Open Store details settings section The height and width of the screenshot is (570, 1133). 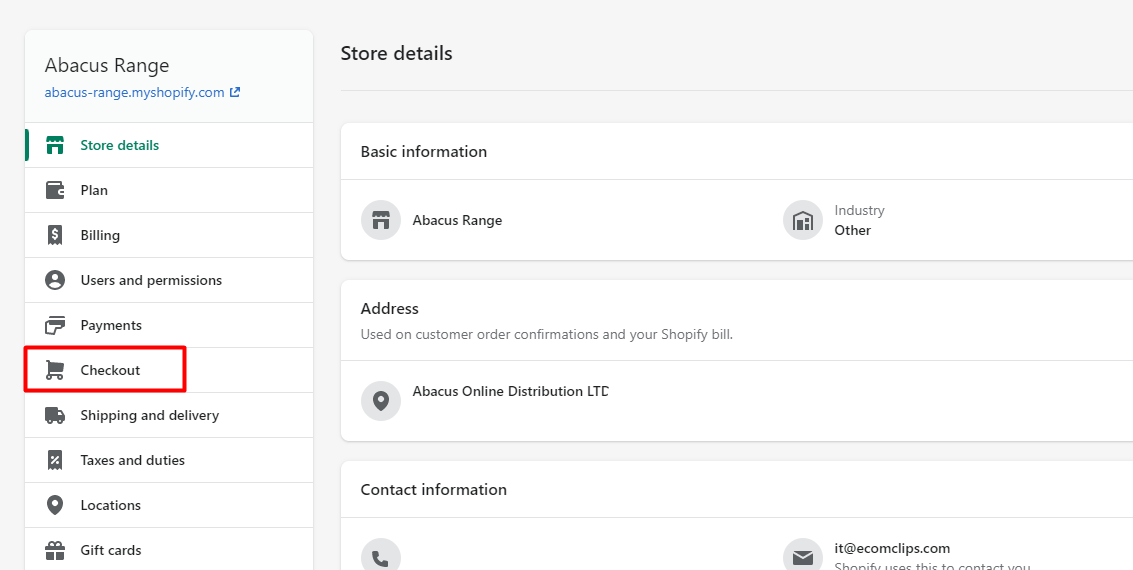pos(169,145)
